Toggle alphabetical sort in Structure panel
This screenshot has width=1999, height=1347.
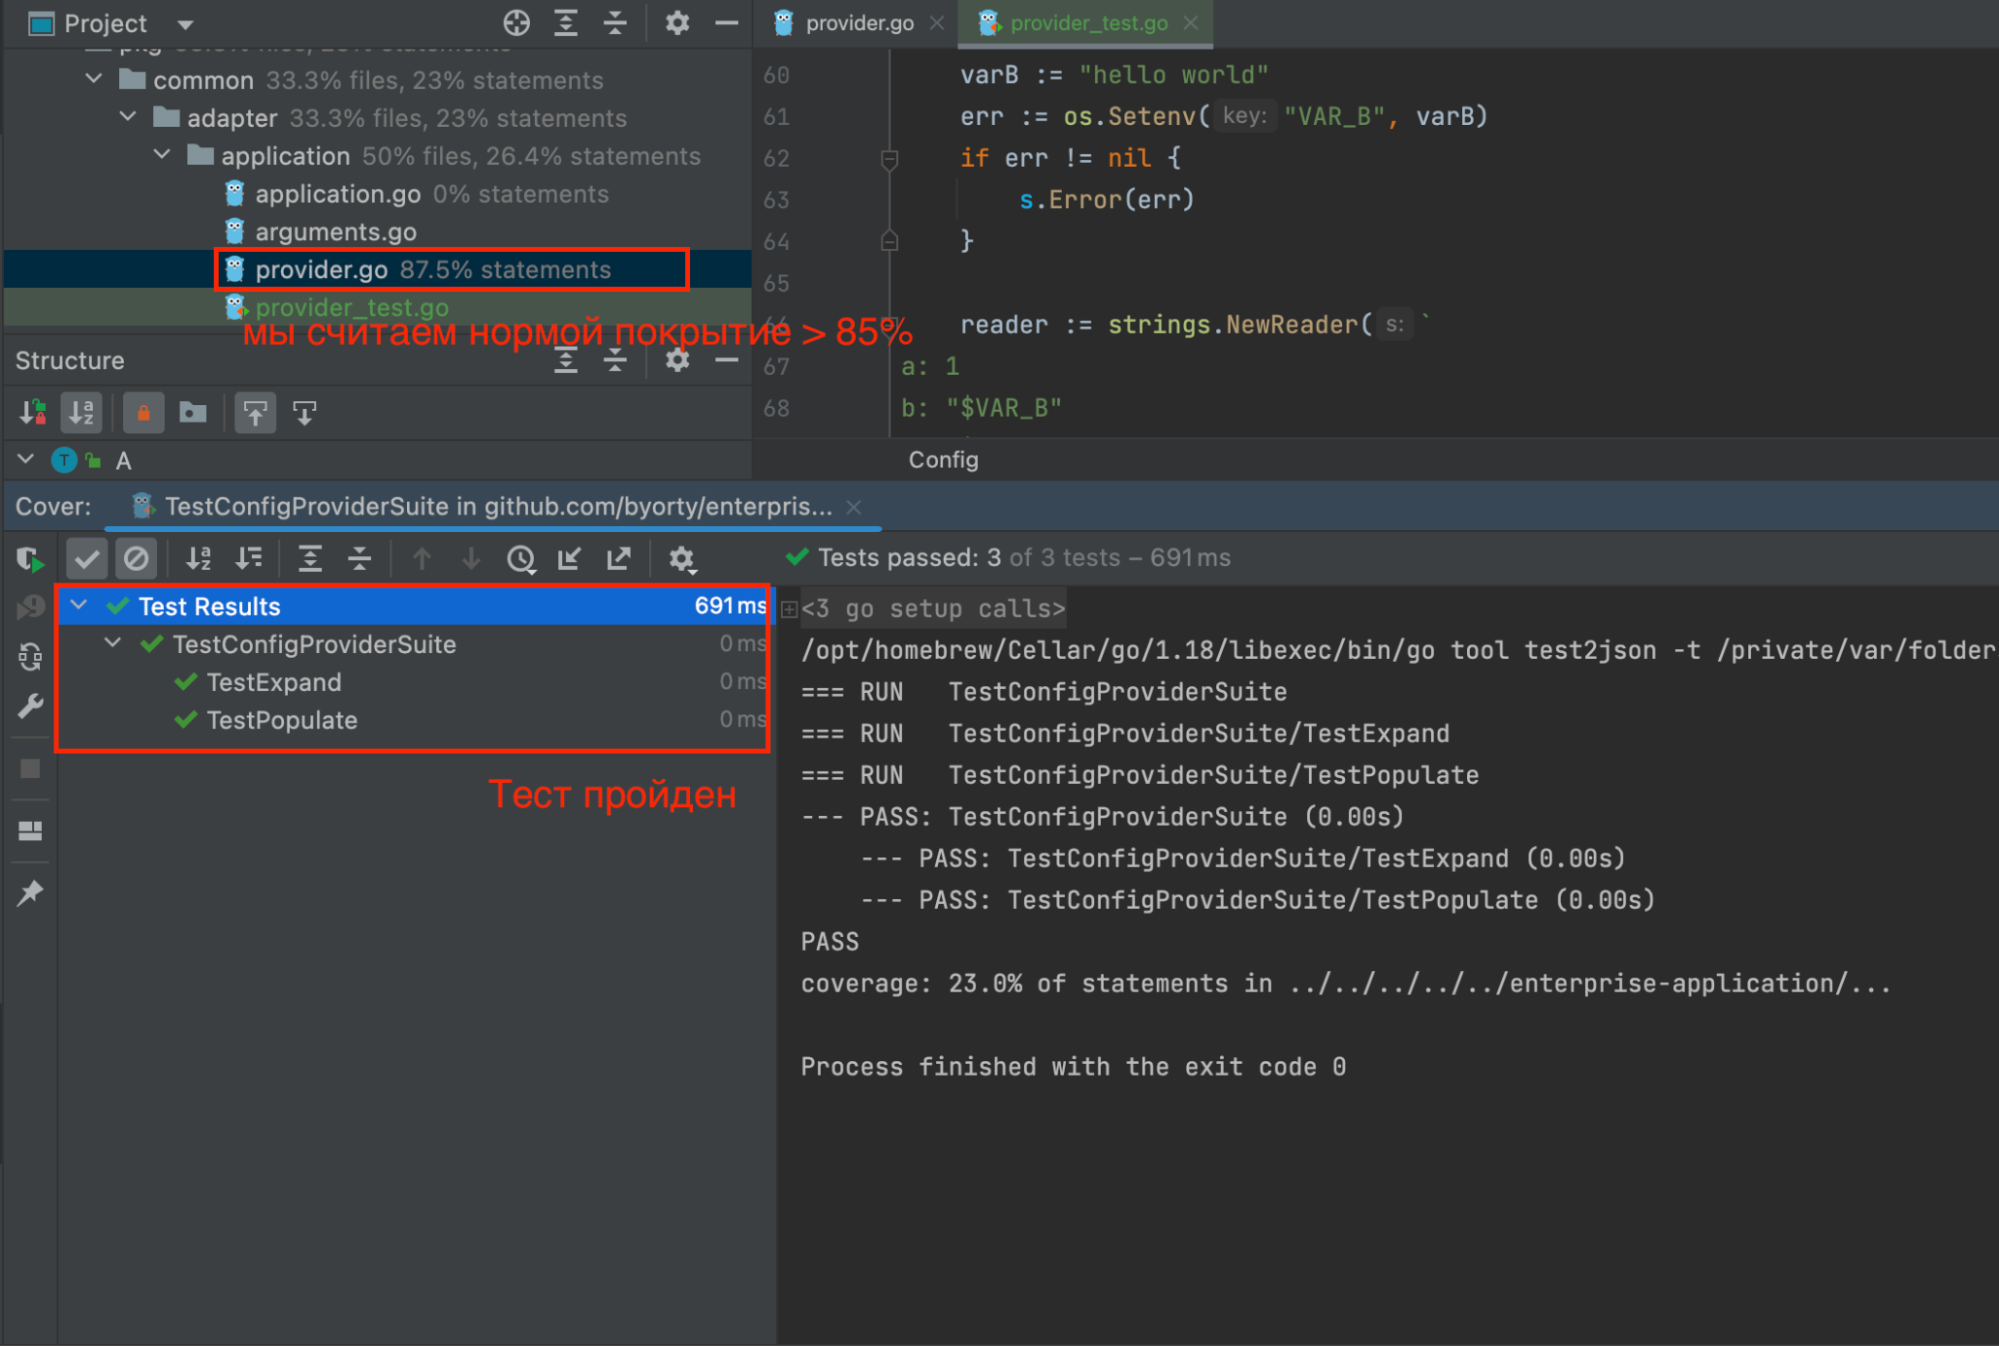tap(82, 412)
